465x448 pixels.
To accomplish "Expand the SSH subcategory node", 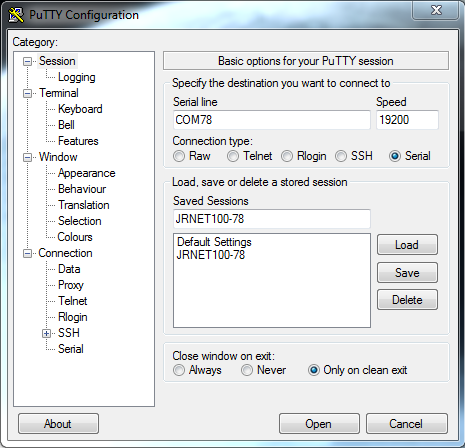I will pyautogui.click(x=46, y=333).
